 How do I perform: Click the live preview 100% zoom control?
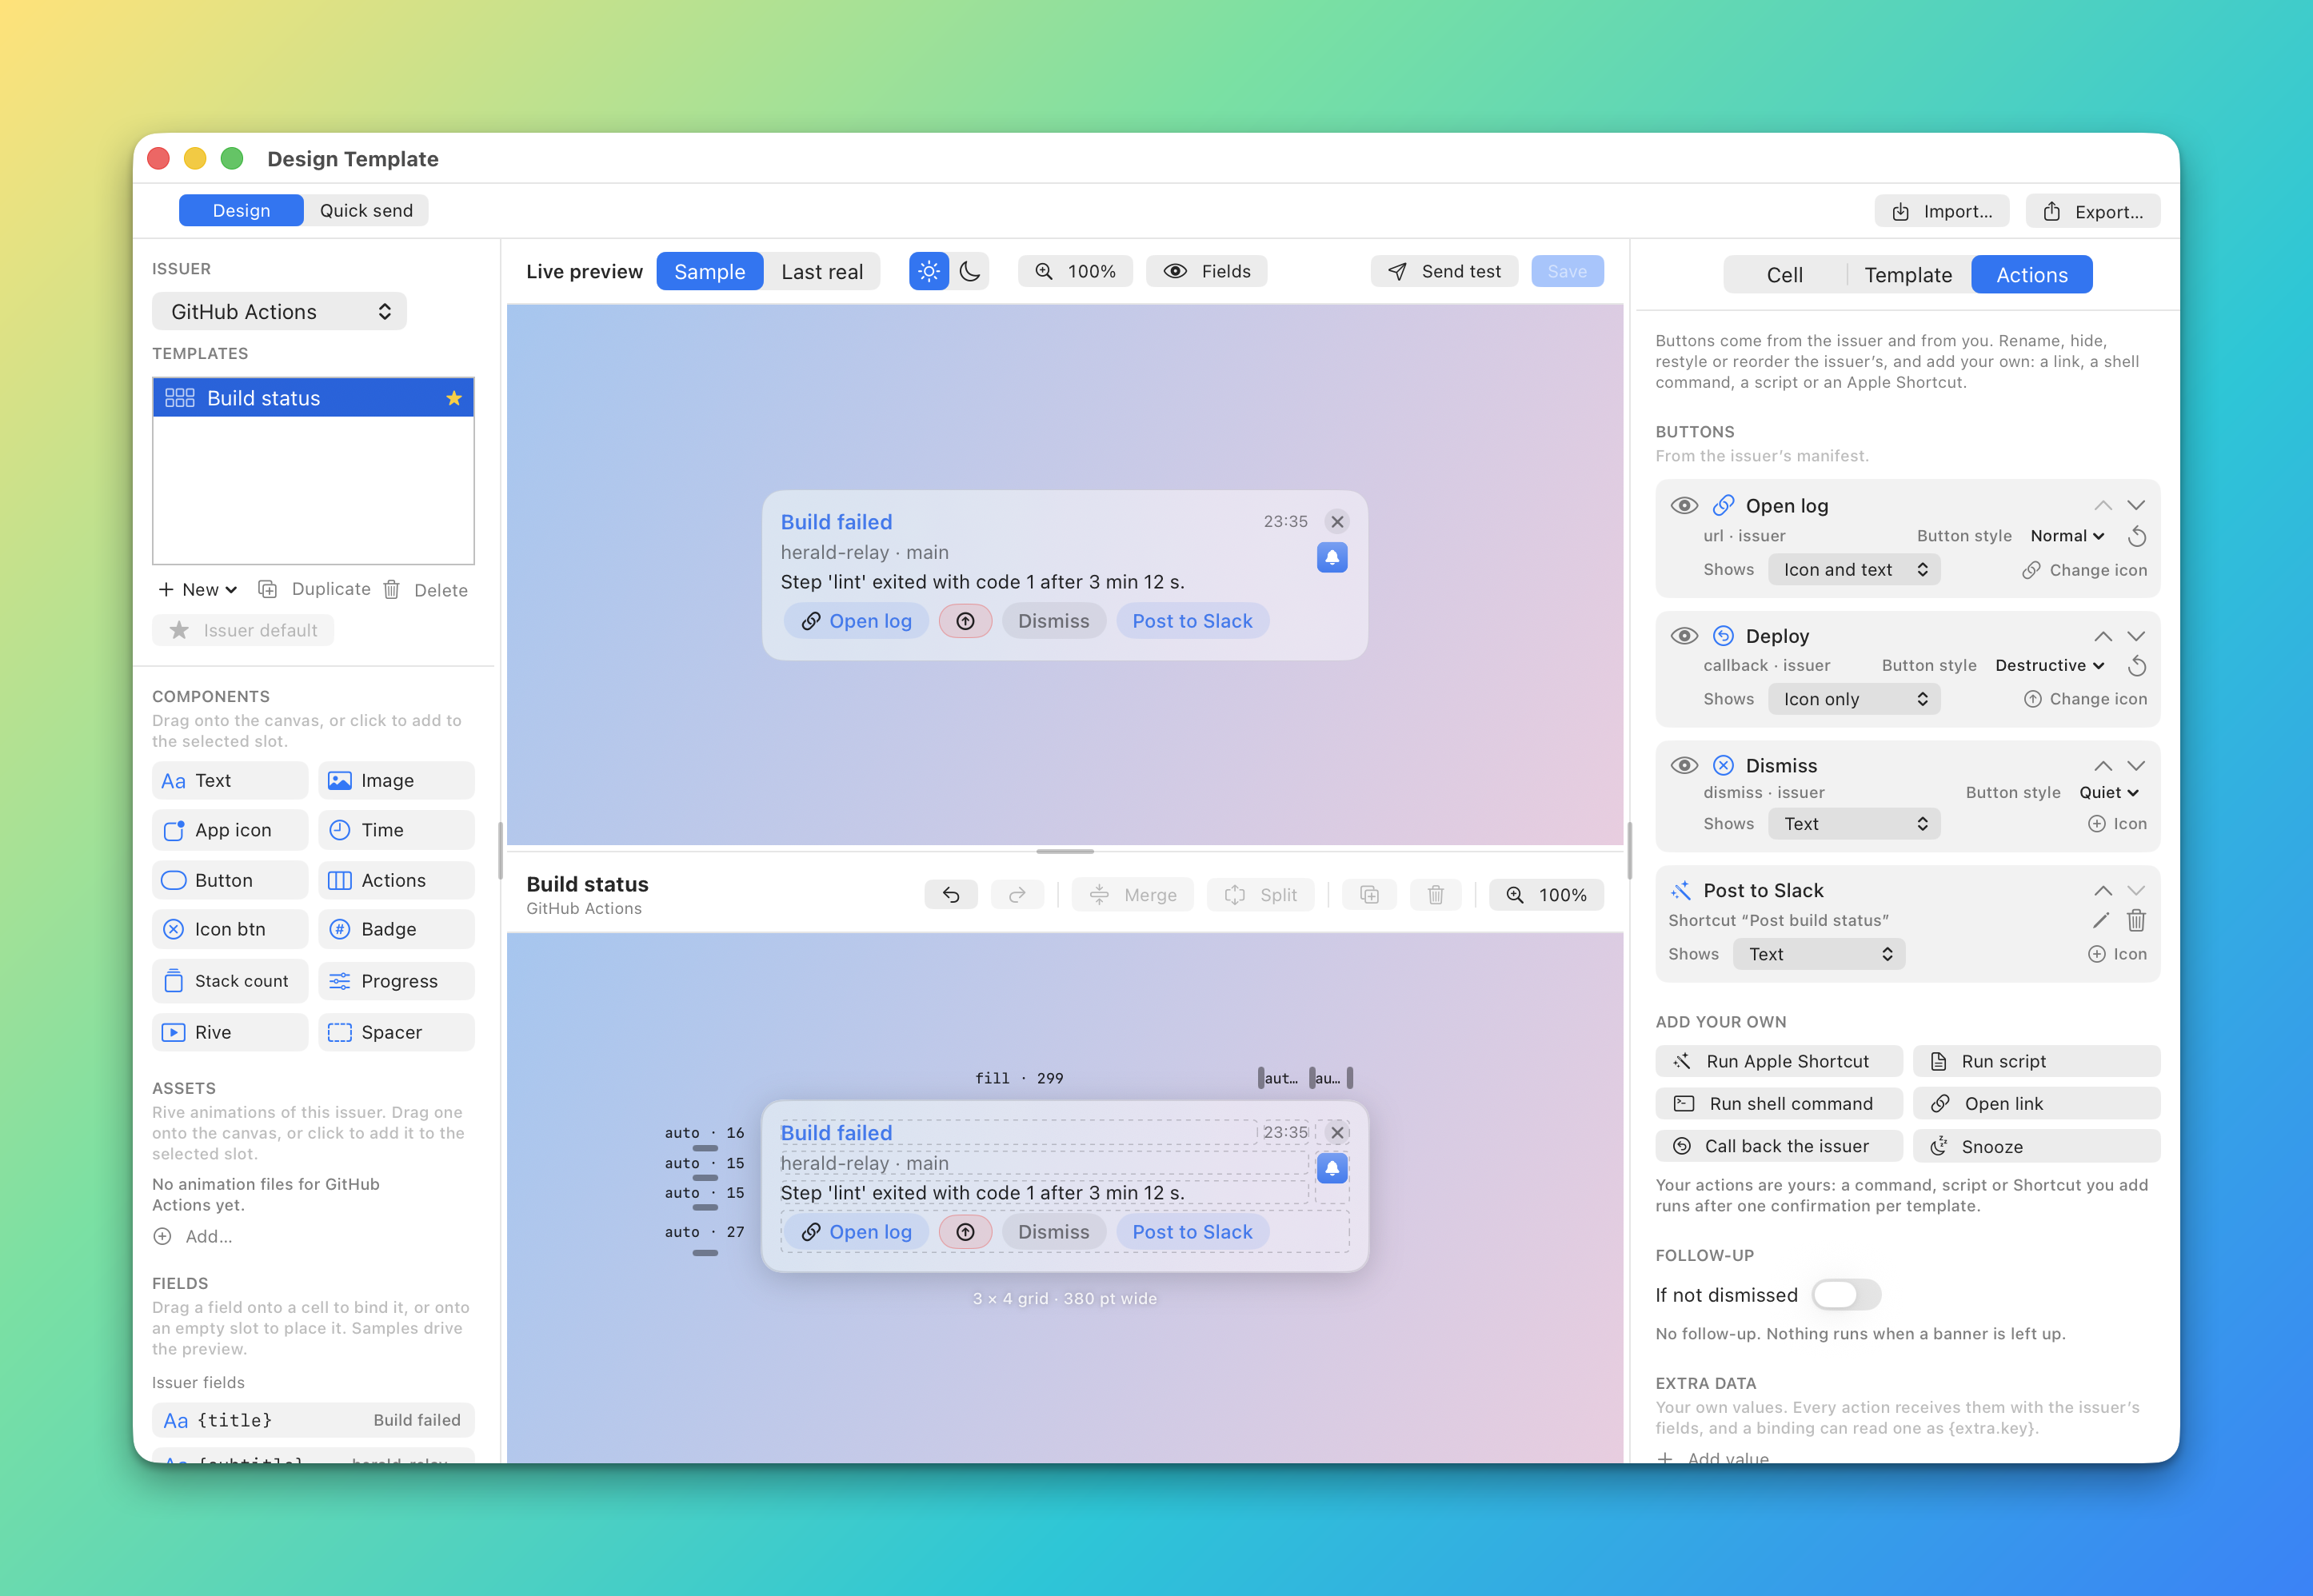click(x=1075, y=271)
